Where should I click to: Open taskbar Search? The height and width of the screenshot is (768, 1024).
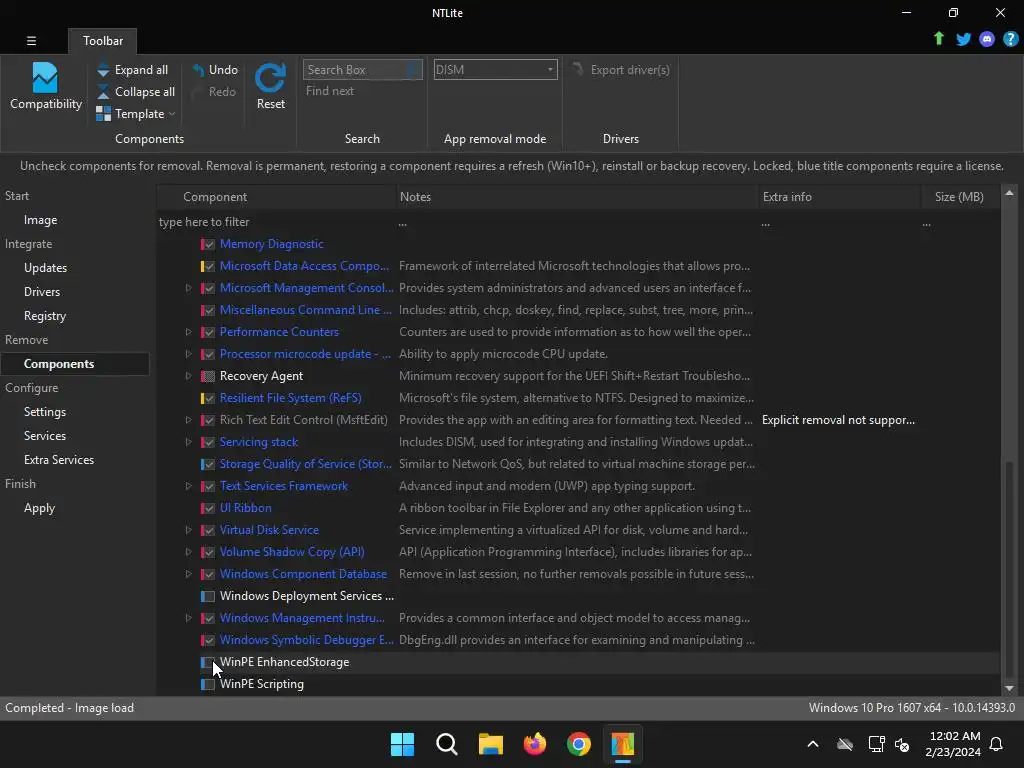tap(447, 744)
